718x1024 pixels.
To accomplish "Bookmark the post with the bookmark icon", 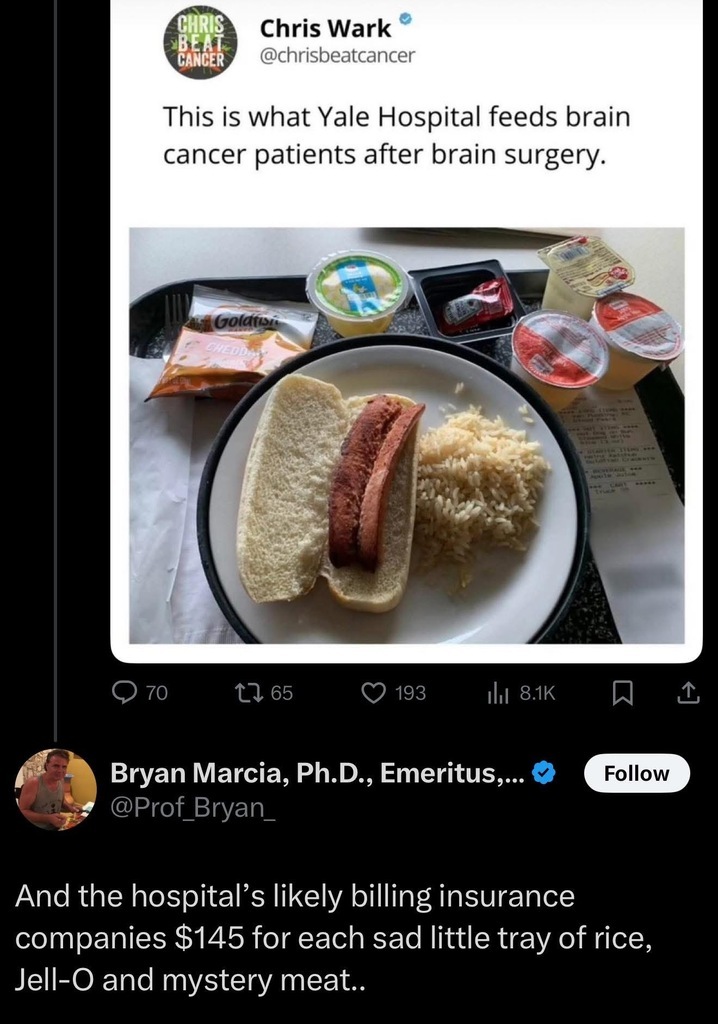I will click(x=621, y=693).
